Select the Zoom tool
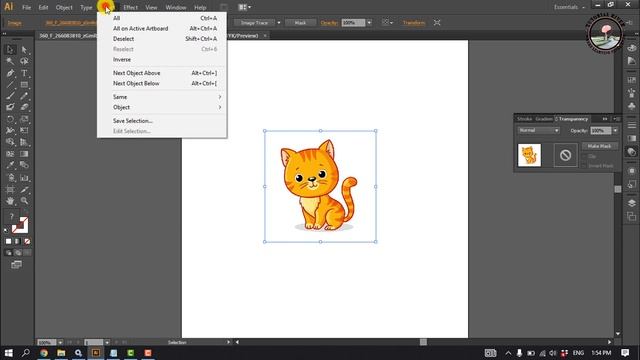Image resolution: width=640 pixels, height=360 pixels. point(24,201)
